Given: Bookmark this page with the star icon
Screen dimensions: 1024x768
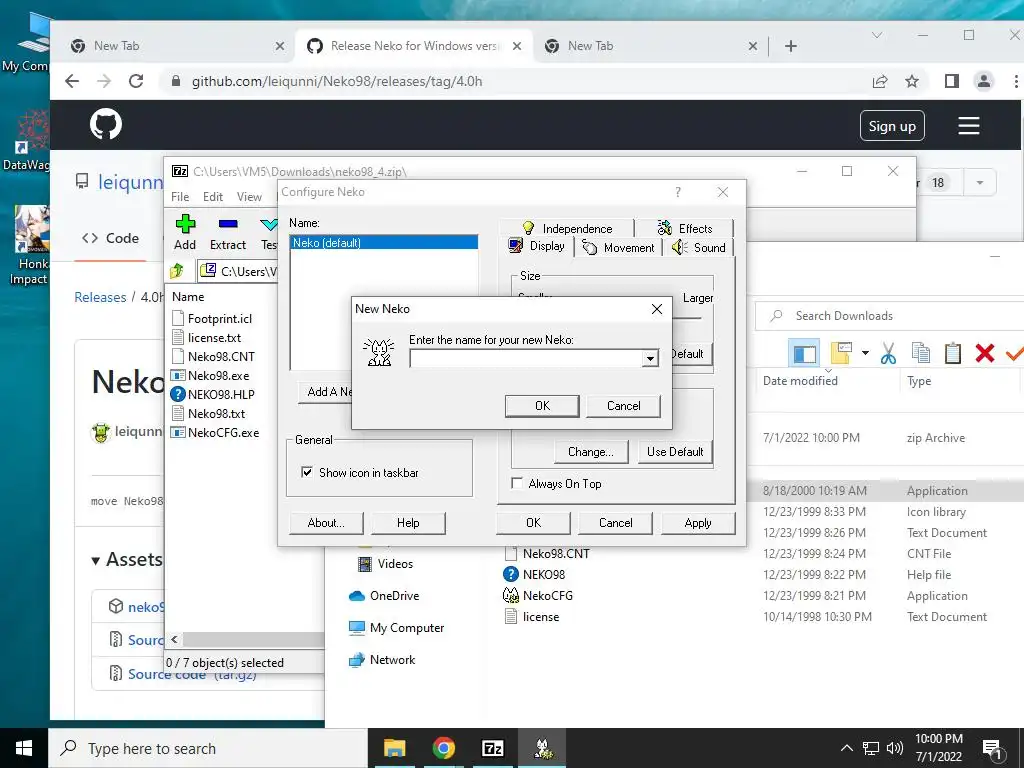Looking at the screenshot, I should 912,81.
